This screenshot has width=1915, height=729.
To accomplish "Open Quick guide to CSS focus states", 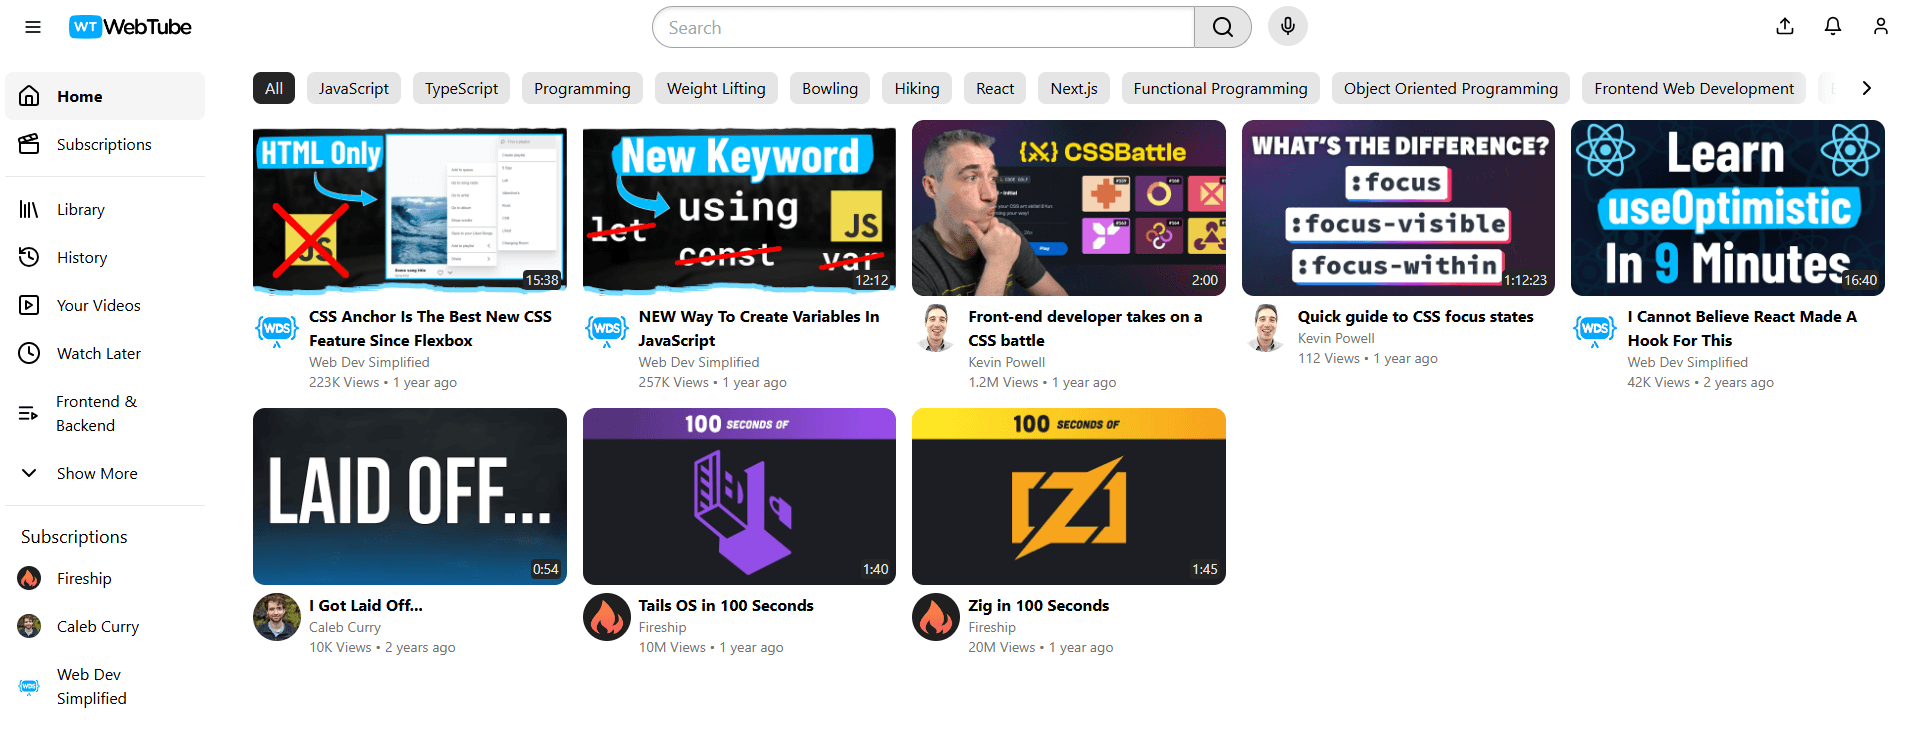I will pos(1415,316).
